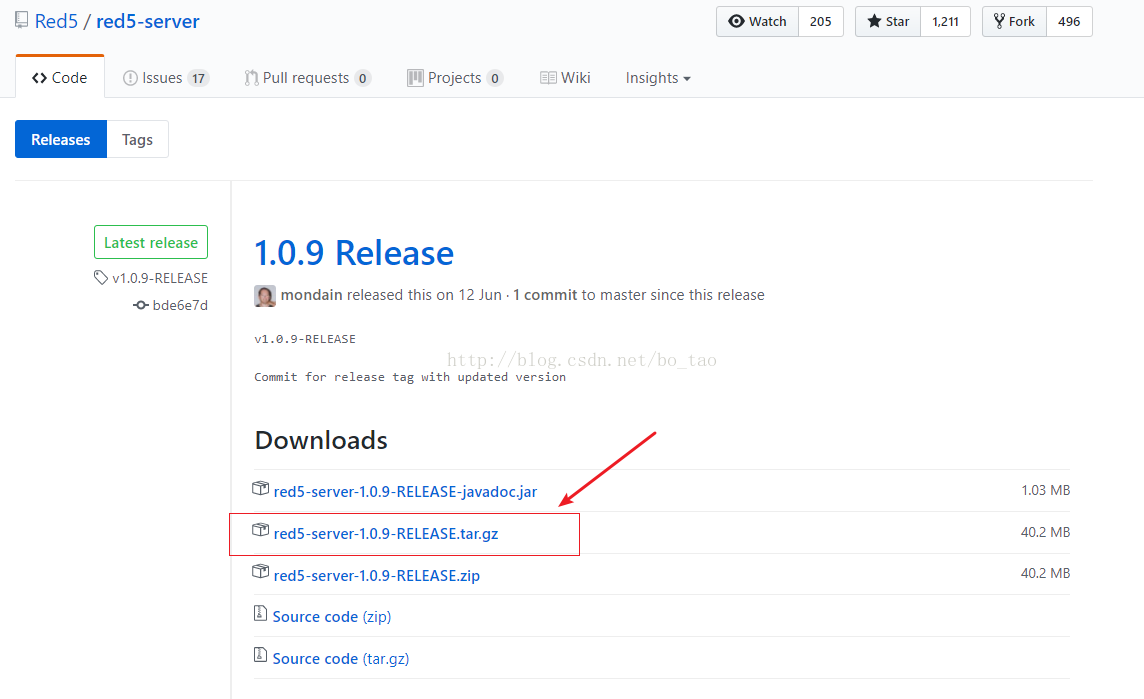Open the 1.0.9 Release title

pos(354,253)
